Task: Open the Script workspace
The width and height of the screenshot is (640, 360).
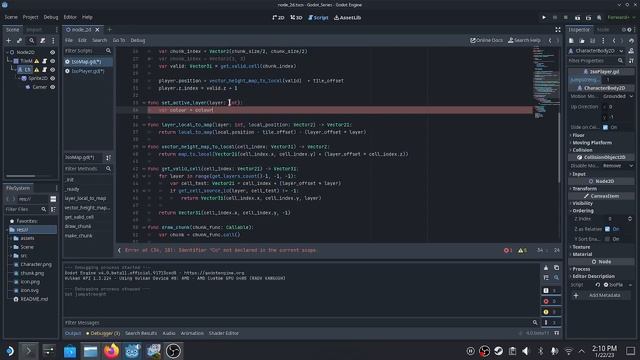Action: pos(318,18)
